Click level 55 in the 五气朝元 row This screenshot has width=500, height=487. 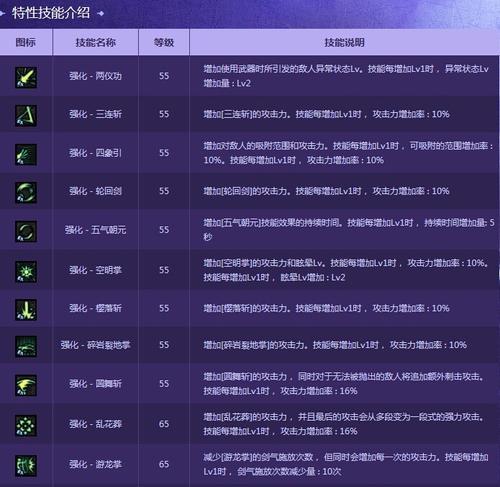tap(164, 230)
